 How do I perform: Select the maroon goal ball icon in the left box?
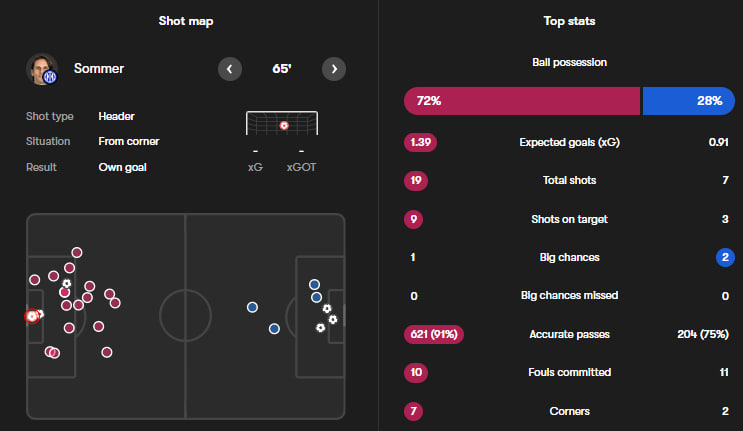coord(67,283)
